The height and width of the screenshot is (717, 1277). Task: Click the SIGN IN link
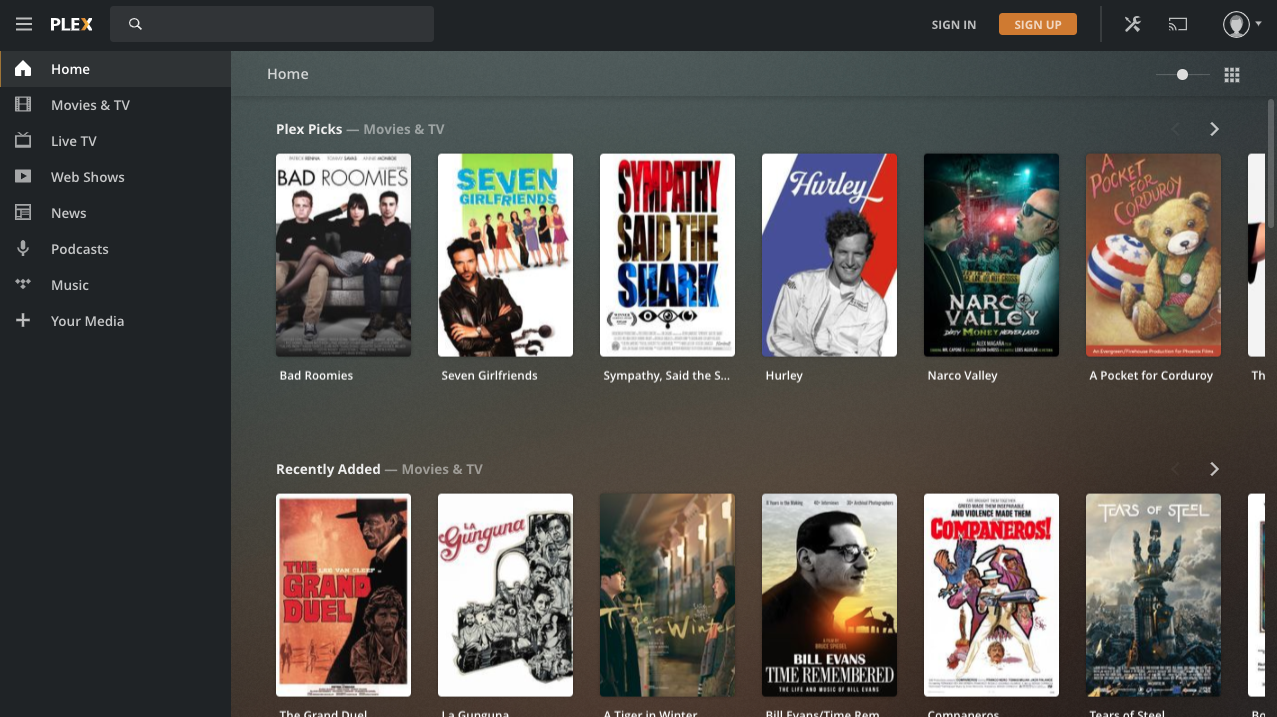tap(953, 25)
